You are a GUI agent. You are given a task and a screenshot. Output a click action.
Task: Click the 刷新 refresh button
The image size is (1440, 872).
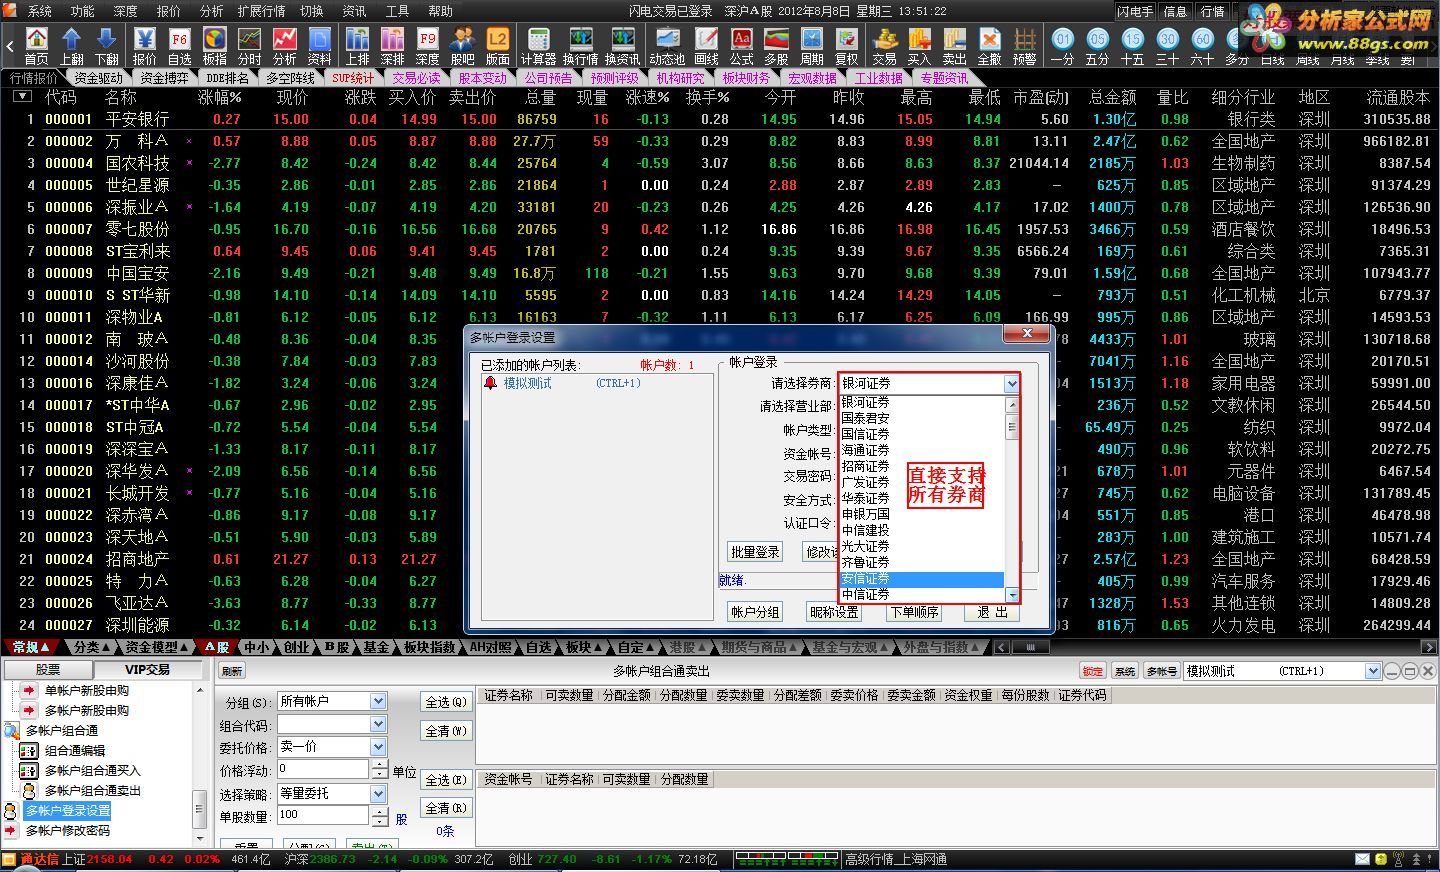point(232,671)
